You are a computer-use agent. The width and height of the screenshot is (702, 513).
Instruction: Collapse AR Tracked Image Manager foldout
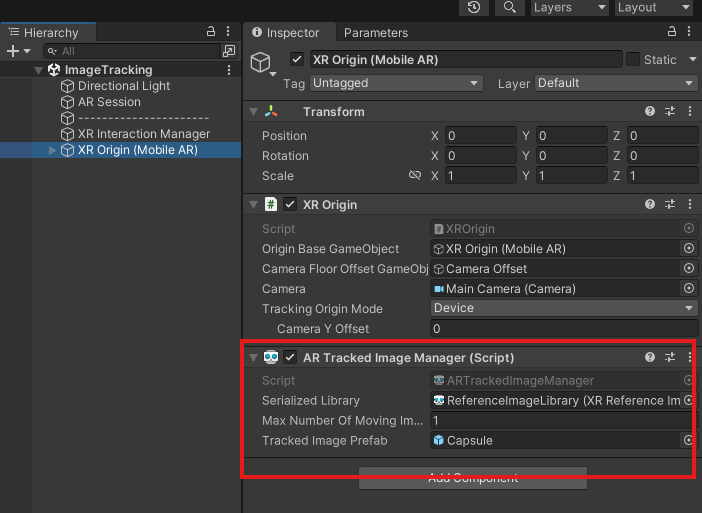tap(253, 358)
